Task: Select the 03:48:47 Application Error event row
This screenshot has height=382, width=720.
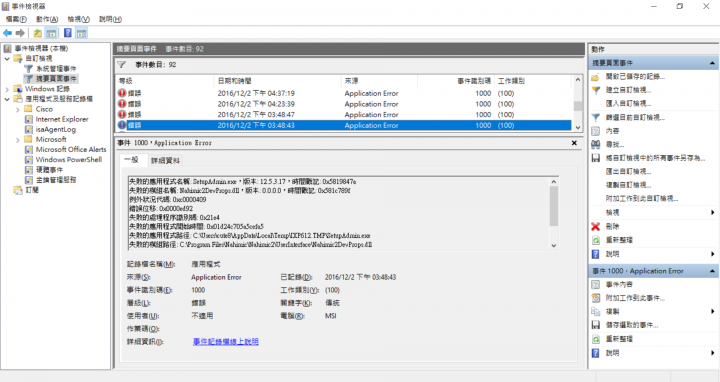Action: (344, 115)
